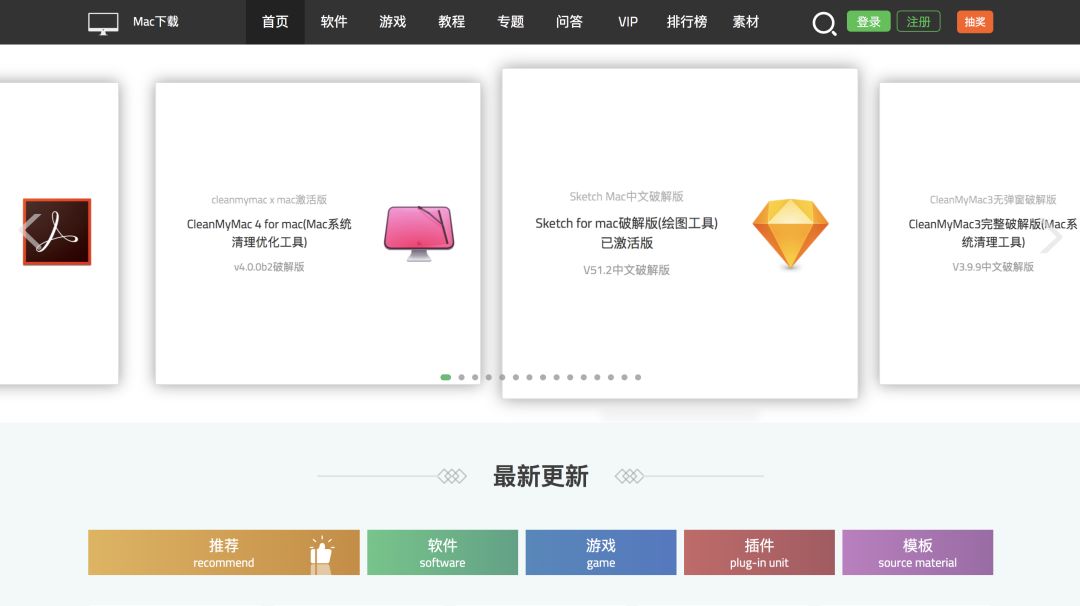Open the 教程 nav item
Image resolution: width=1080 pixels, height=606 pixels.
[x=452, y=22]
